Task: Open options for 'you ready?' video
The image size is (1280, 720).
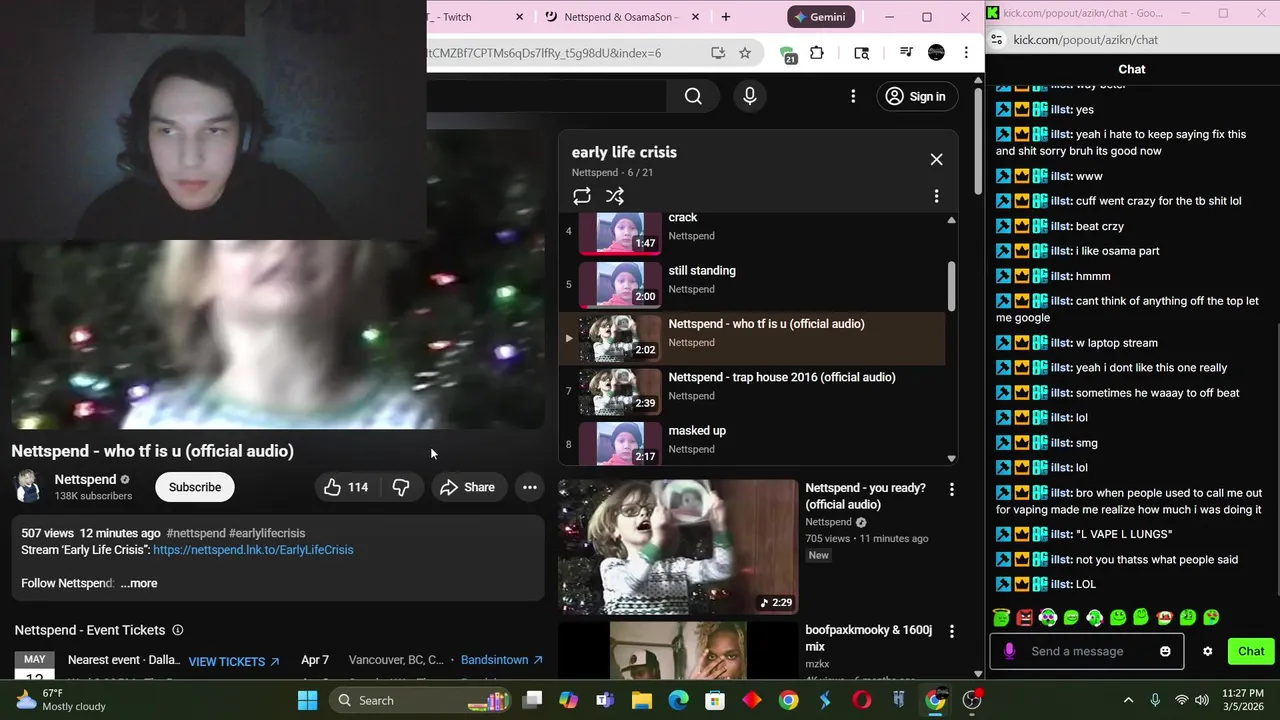Action: 951,489
